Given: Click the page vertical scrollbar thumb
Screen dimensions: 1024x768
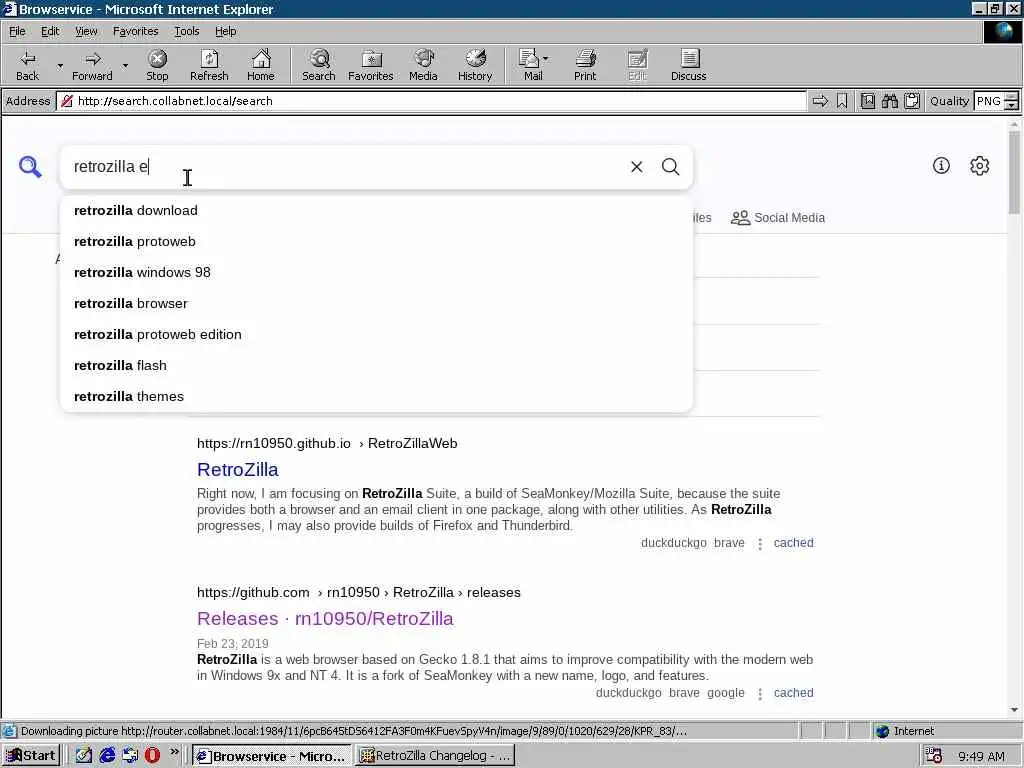Looking at the screenshot, I should coord(1014,172).
